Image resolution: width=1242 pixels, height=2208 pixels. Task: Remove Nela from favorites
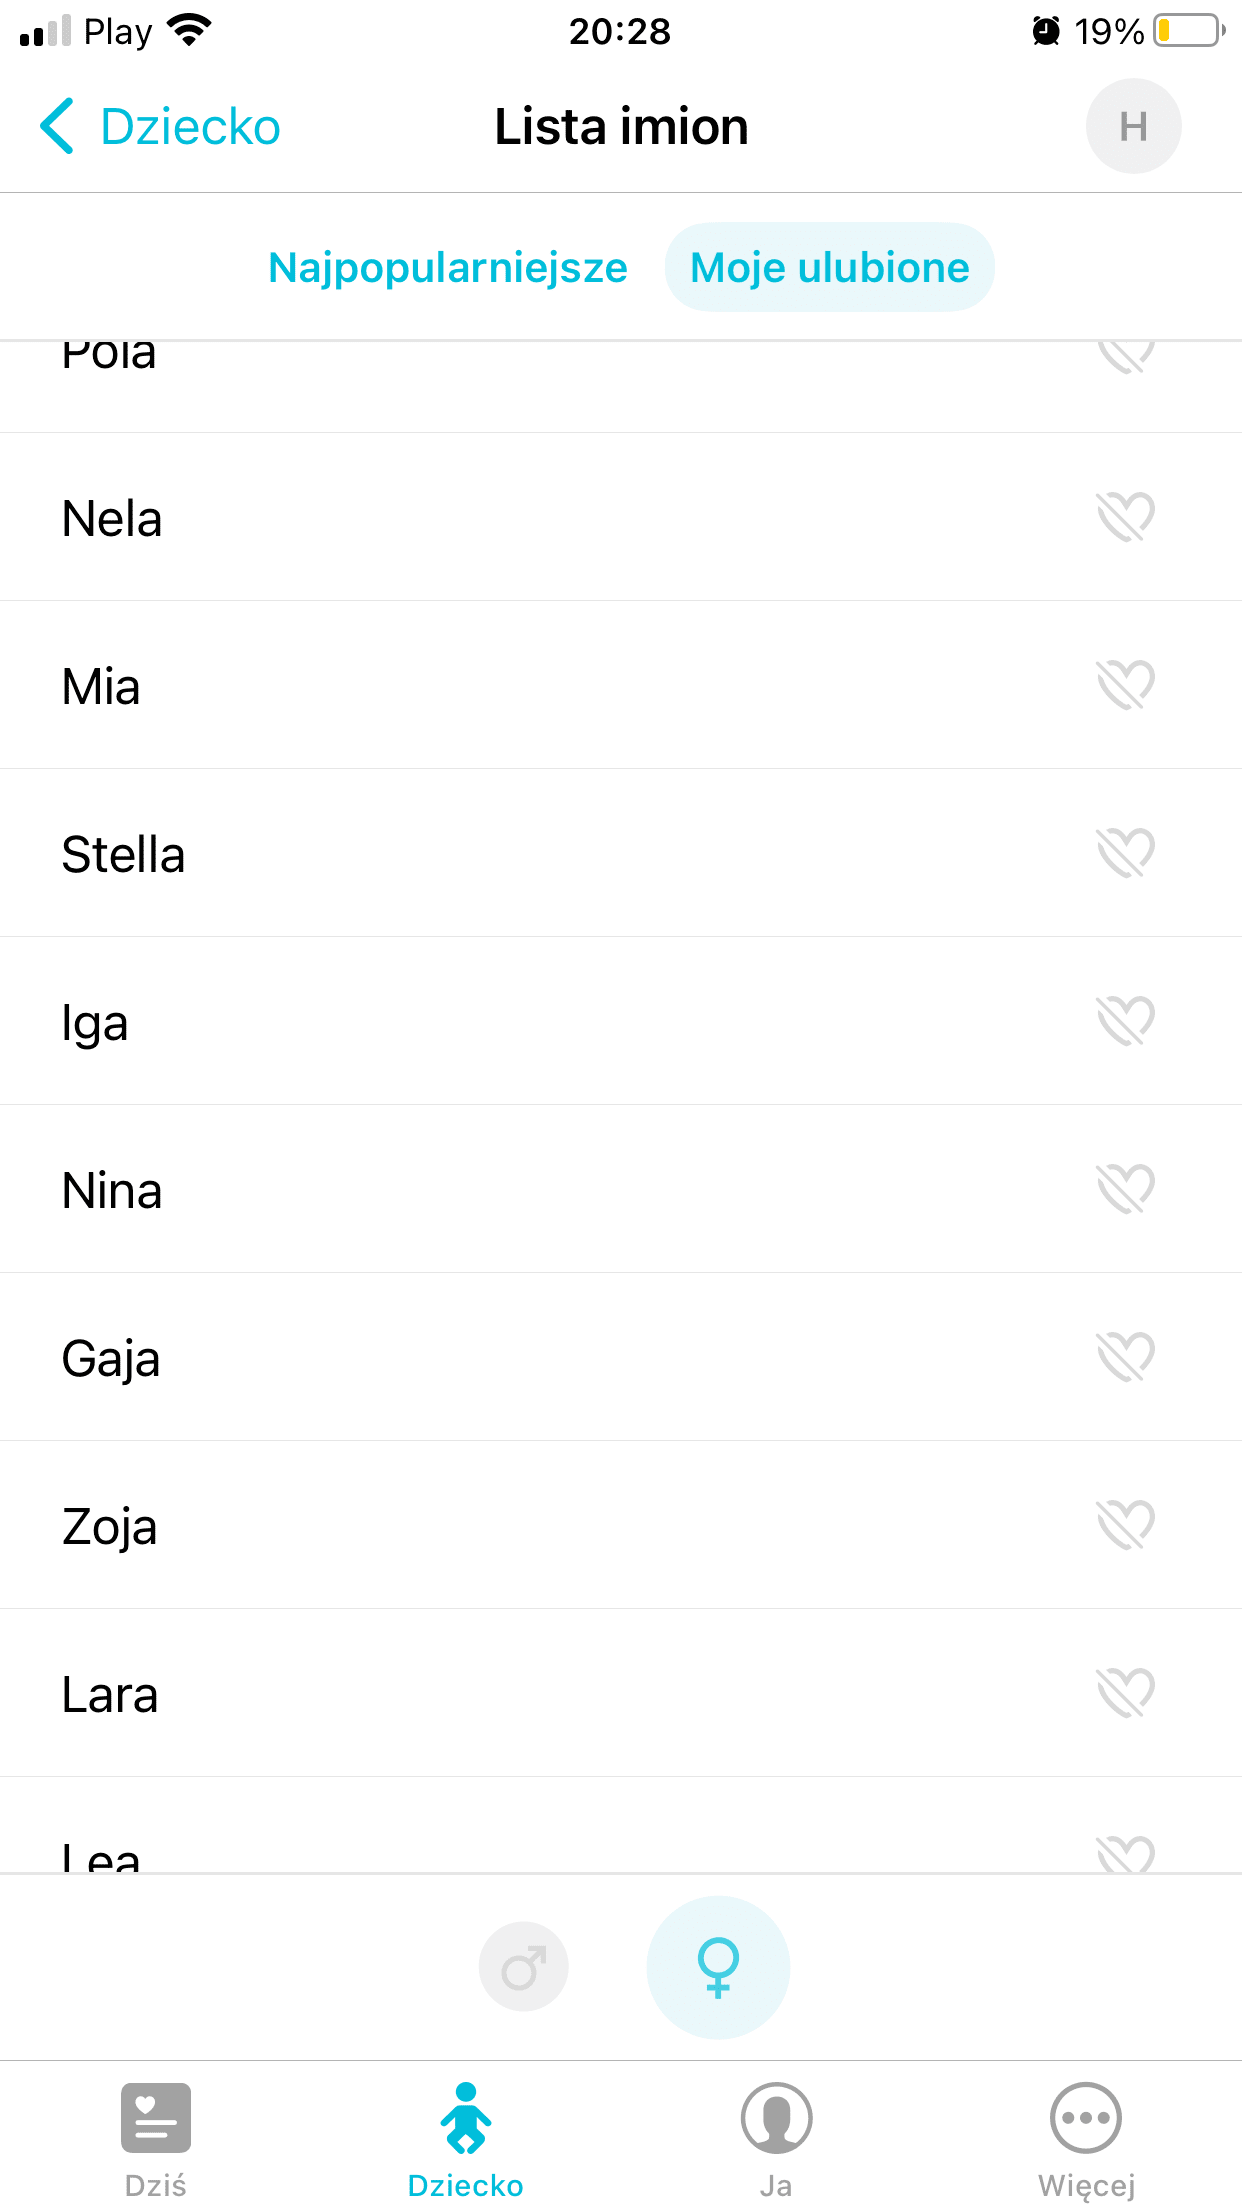[x=1125, y=517]
